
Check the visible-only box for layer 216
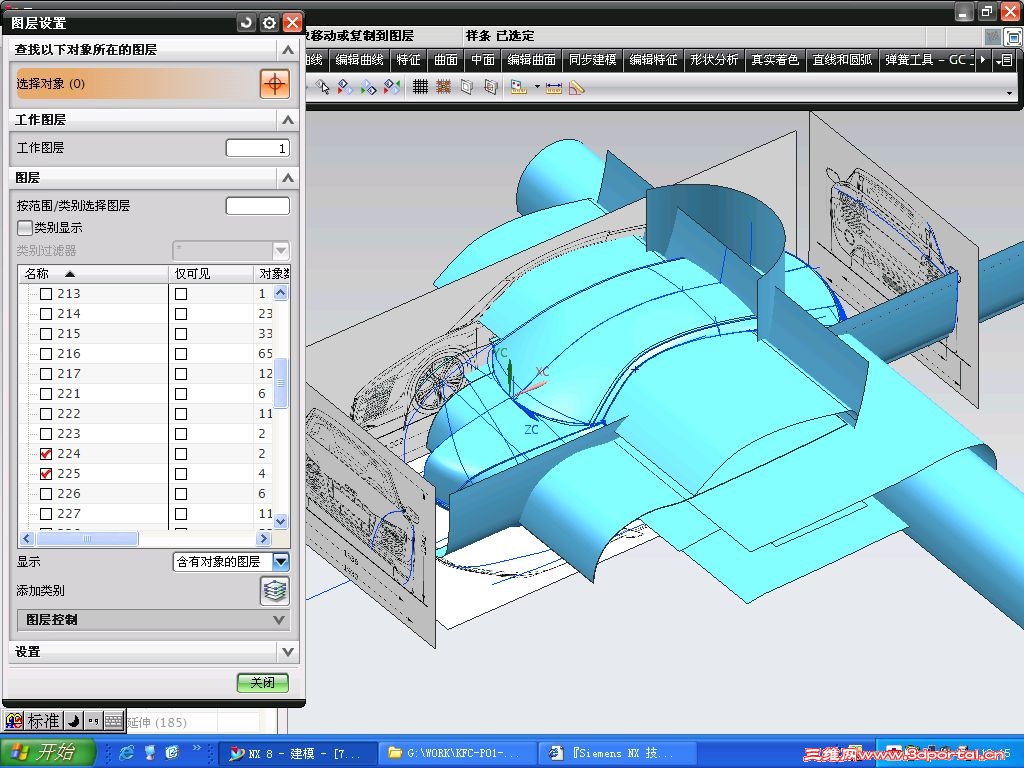[x=181, y=354]
